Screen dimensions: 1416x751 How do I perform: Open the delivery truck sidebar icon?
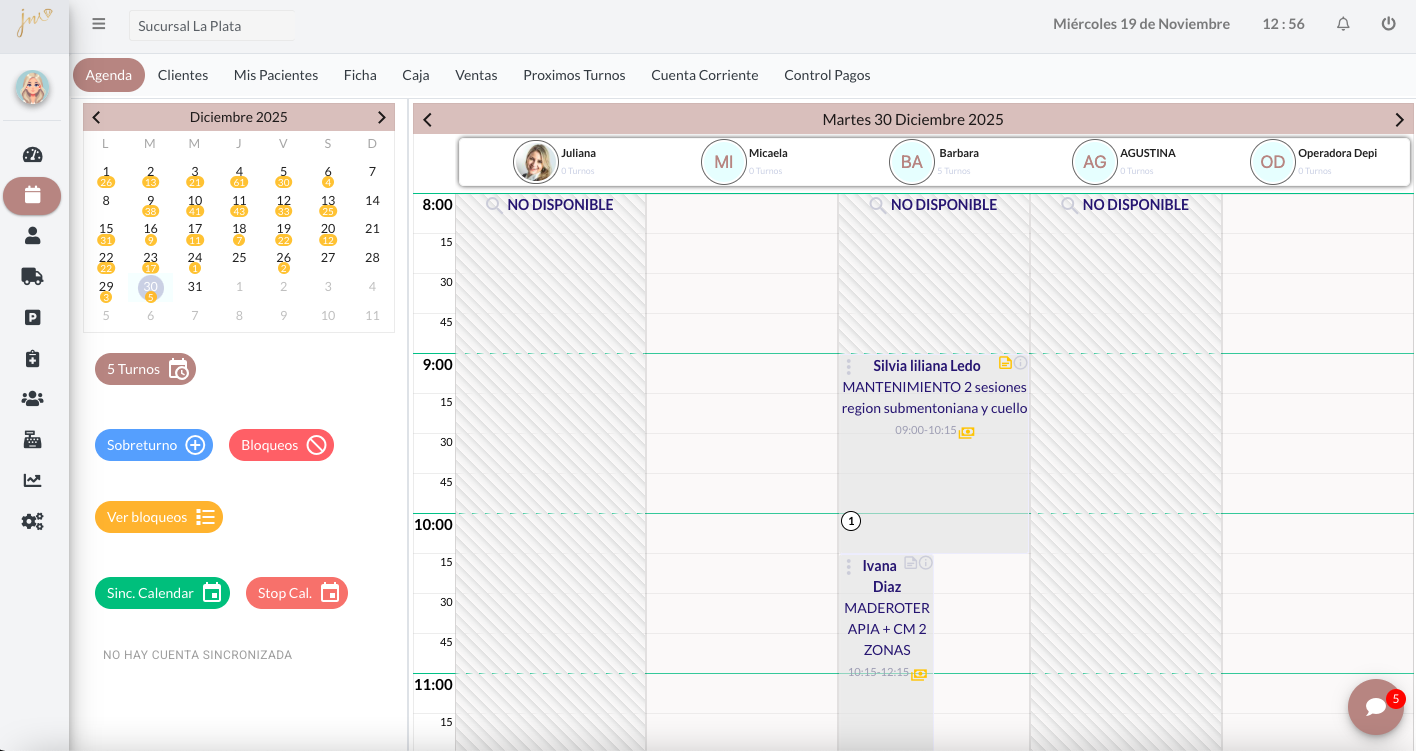coord(32,277)
